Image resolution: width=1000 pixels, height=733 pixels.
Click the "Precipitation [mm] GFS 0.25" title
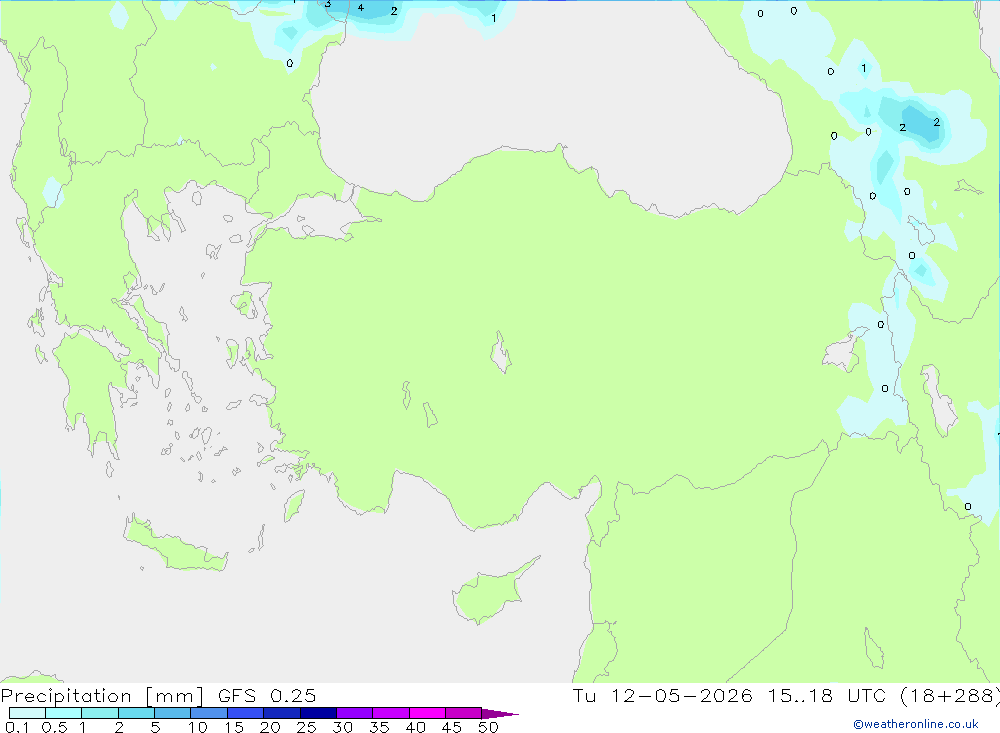tap(158, 695)
